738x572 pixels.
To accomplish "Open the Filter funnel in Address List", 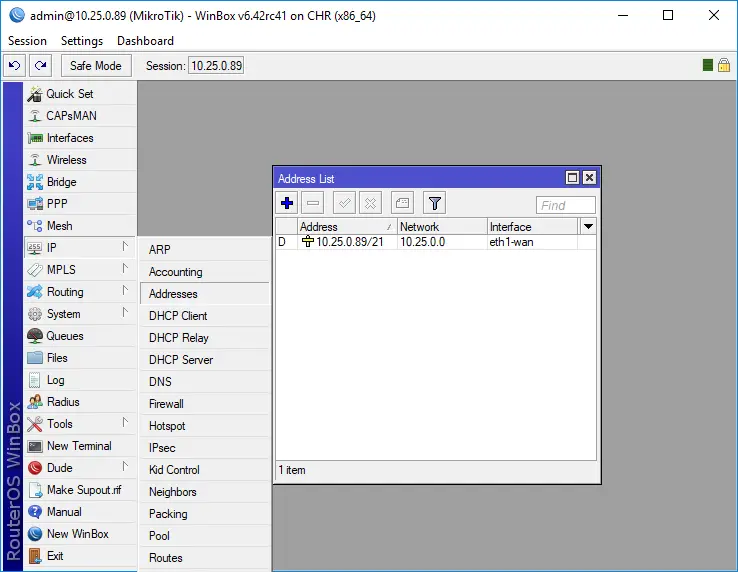I will click(434, 203).
